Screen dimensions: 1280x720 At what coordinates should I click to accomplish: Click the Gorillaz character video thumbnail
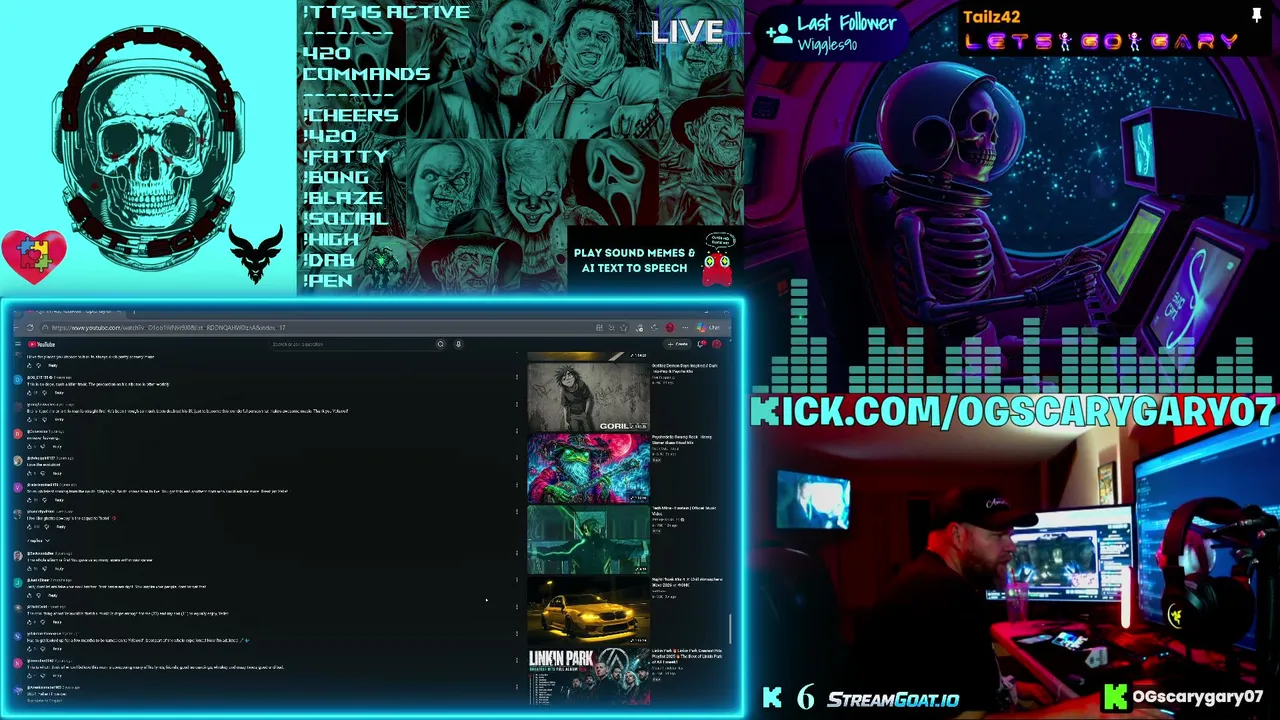[588, 397]
